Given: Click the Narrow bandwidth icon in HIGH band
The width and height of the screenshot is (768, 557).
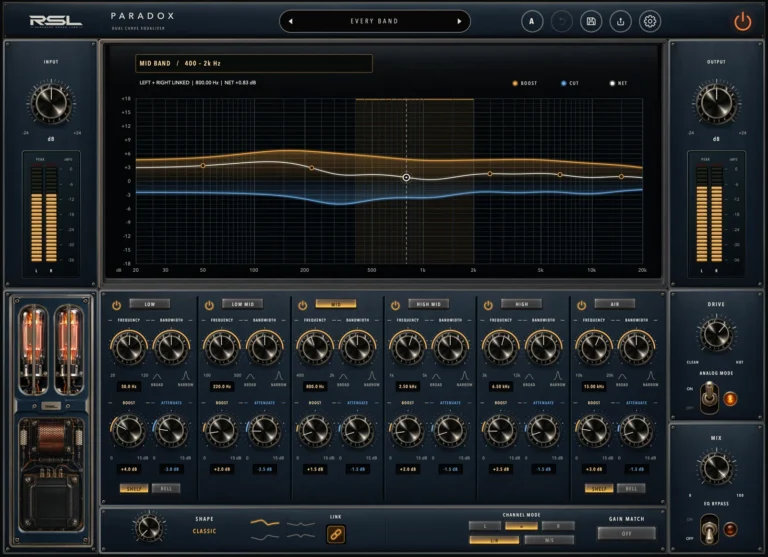Looking at the screenshot, I should [558, 376].
